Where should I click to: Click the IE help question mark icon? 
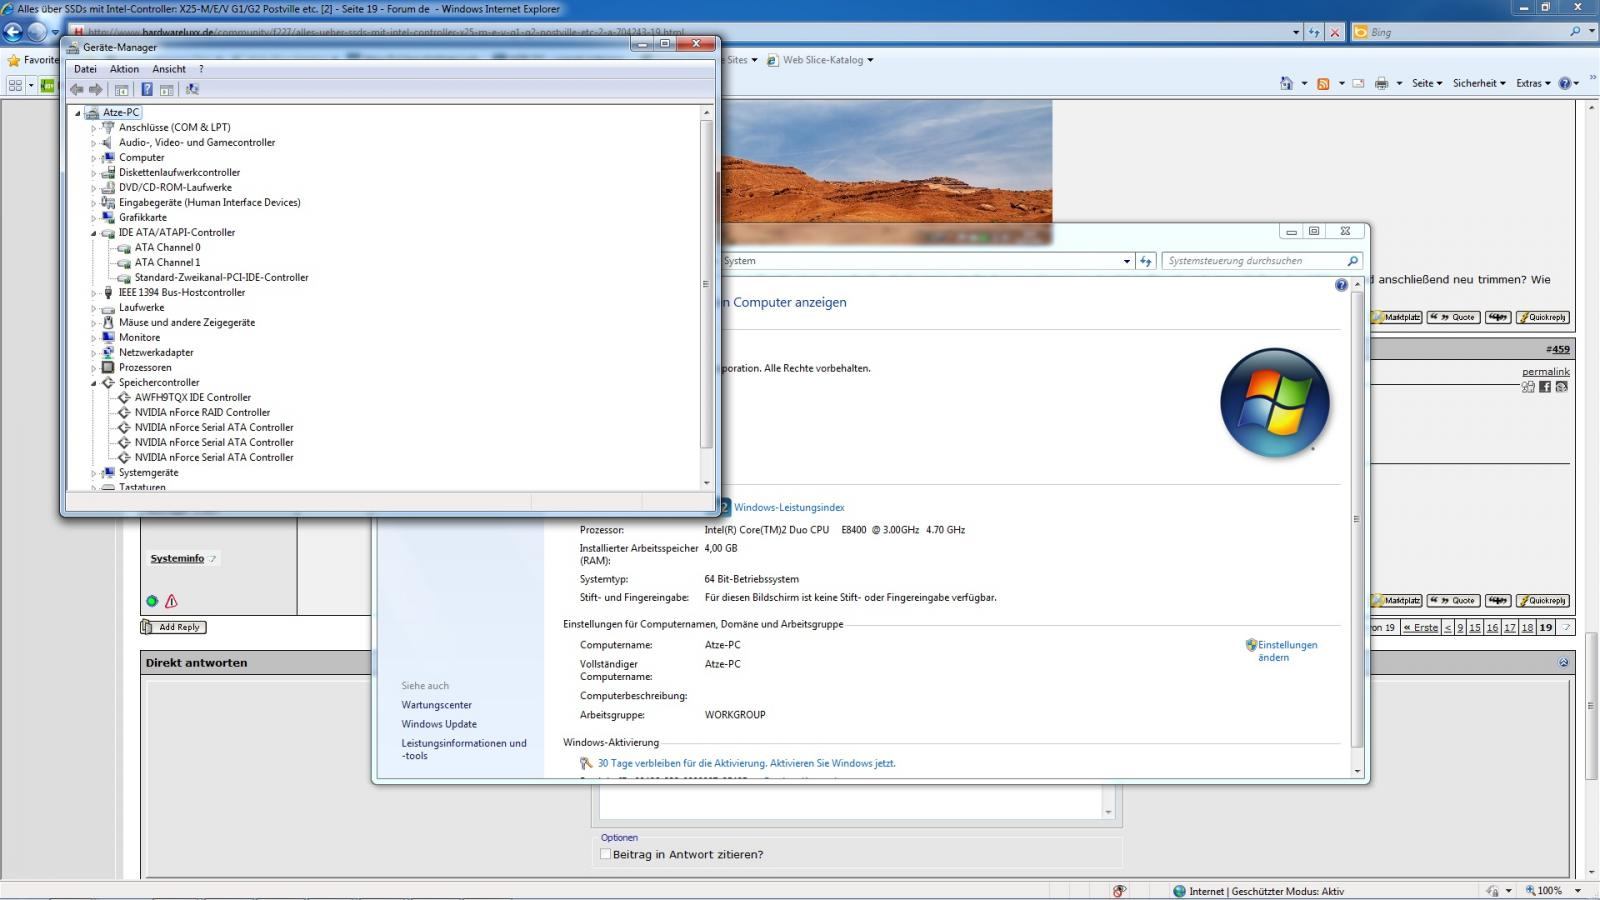point(1565,83)
